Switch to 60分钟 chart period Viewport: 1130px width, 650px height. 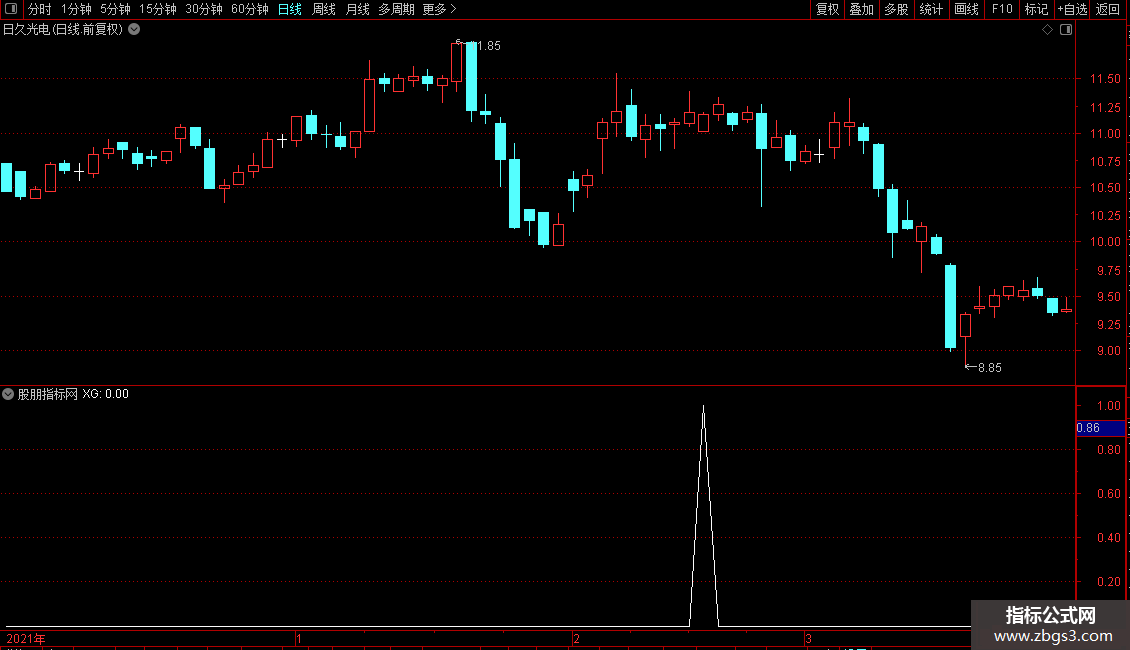tap(250, 9)
